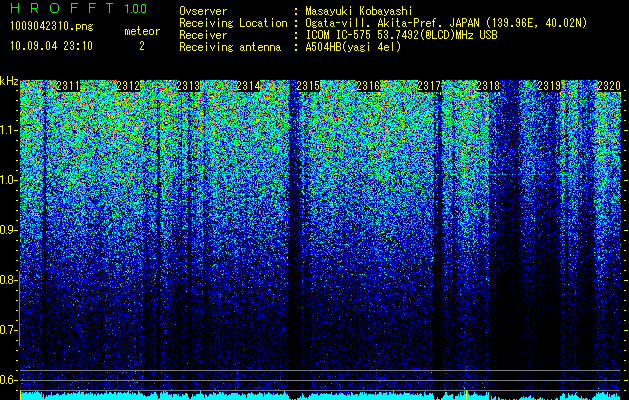Click the observer name Masayuki Kobayashi
The height and width of the screenshot is (400, 629).
point(358,11)
